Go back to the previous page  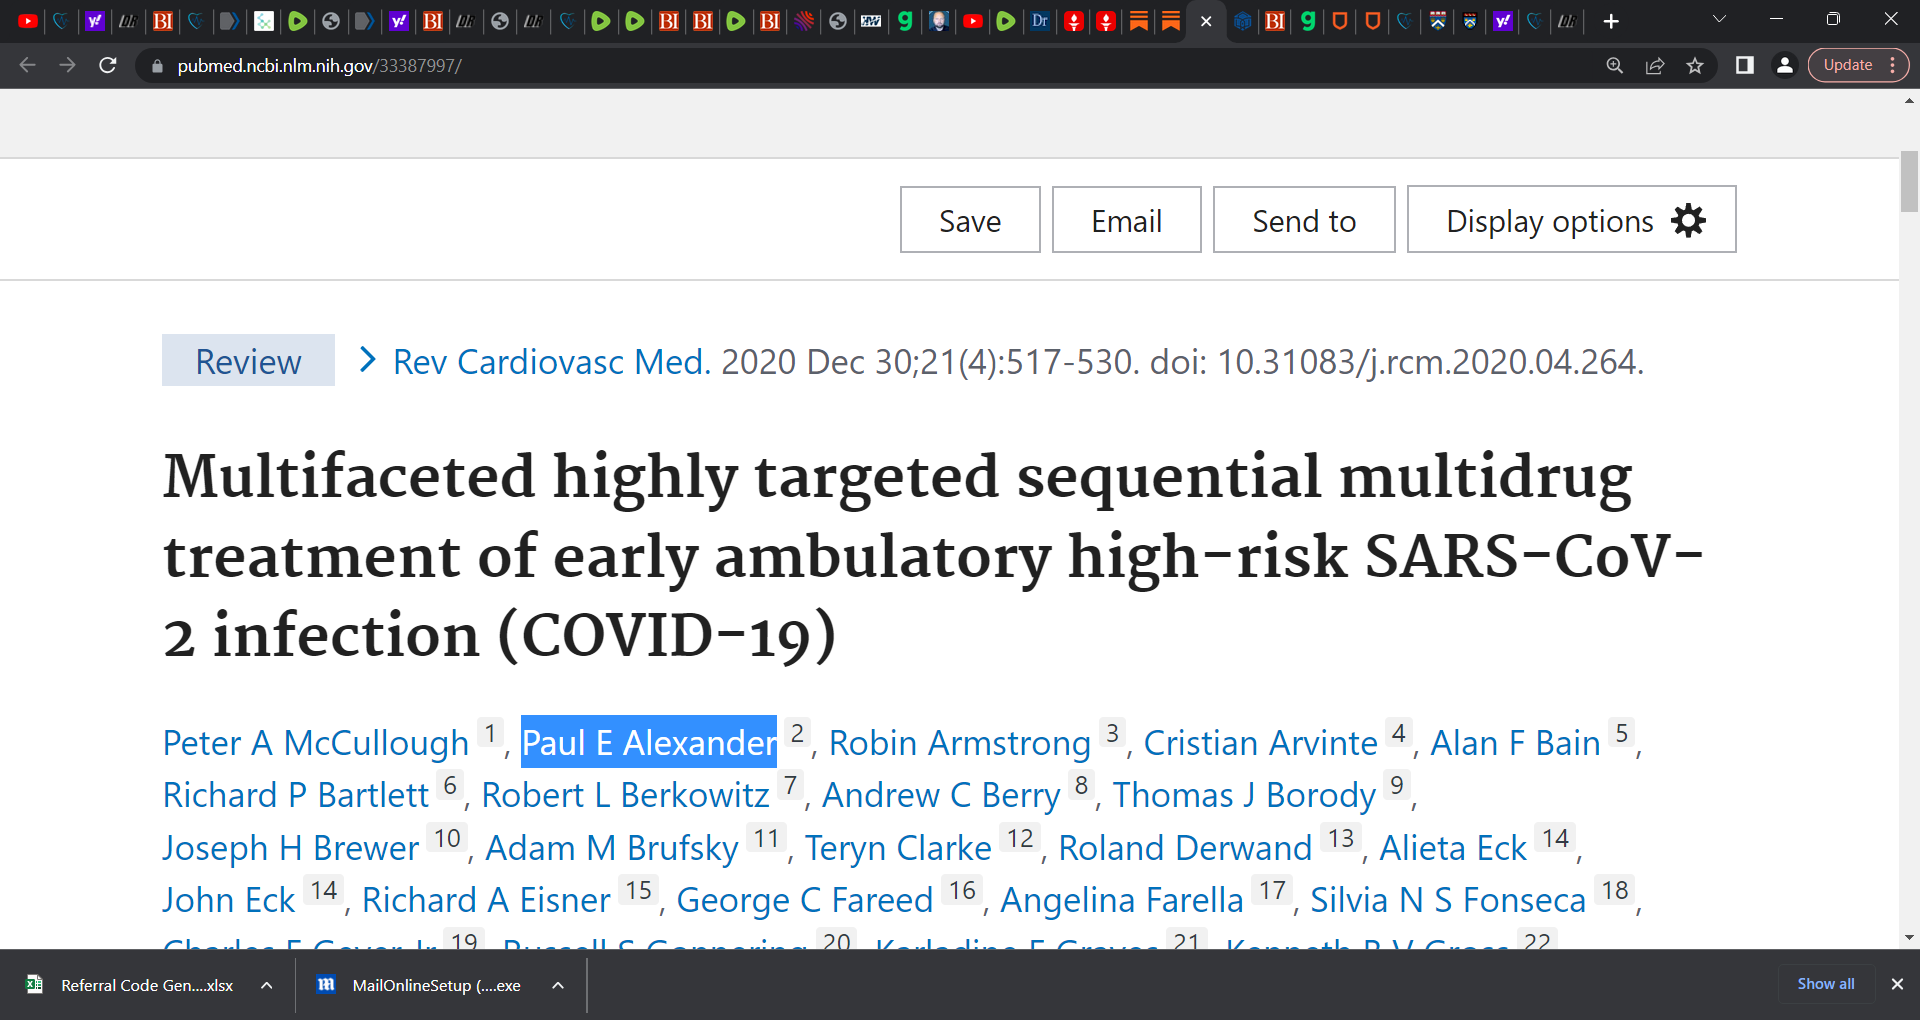click(28, 66)
